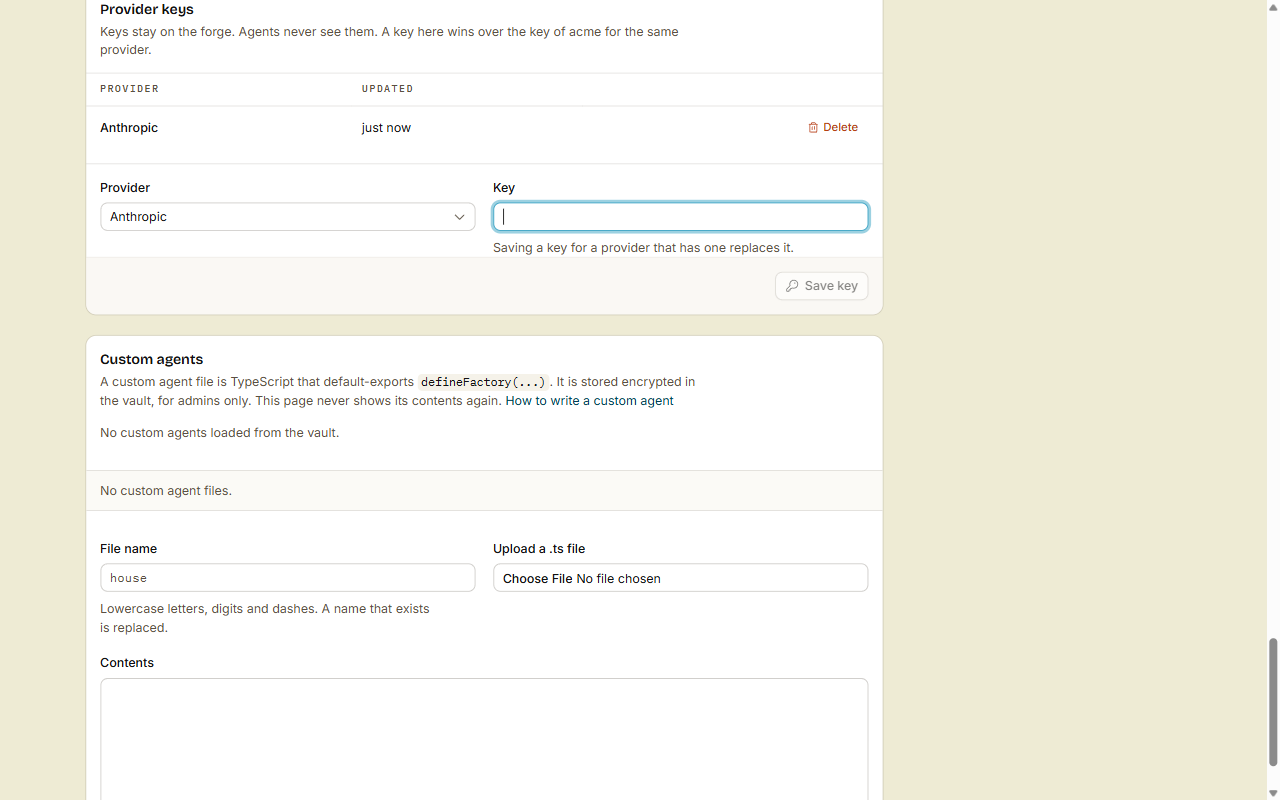This screenshot has height=800, width=1280.
Task: Click the vertical scrollbar thumb
Action: pos(1273,702)
